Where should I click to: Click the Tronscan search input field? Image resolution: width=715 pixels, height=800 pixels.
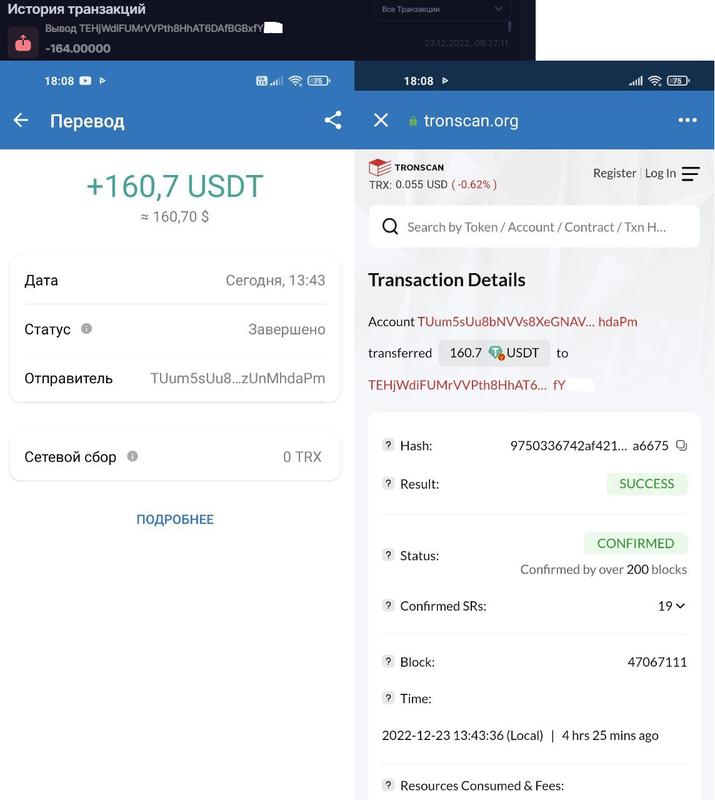click(x=534, y=227)
